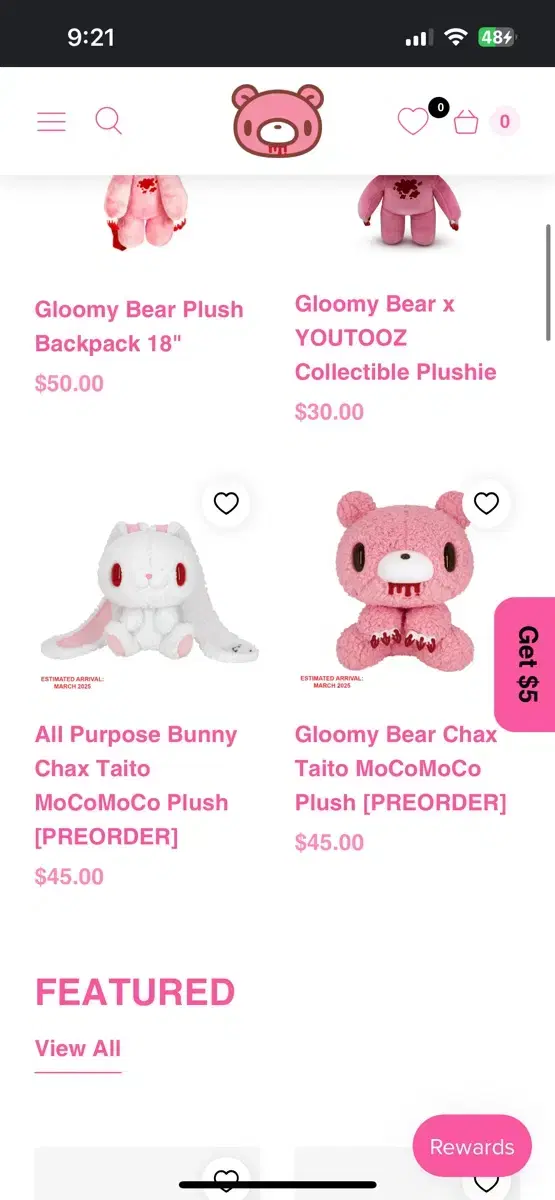Screen dimensions: 555x1200
Task: Favorite the All Purpose Bunny plush
Action: [226, 503]
